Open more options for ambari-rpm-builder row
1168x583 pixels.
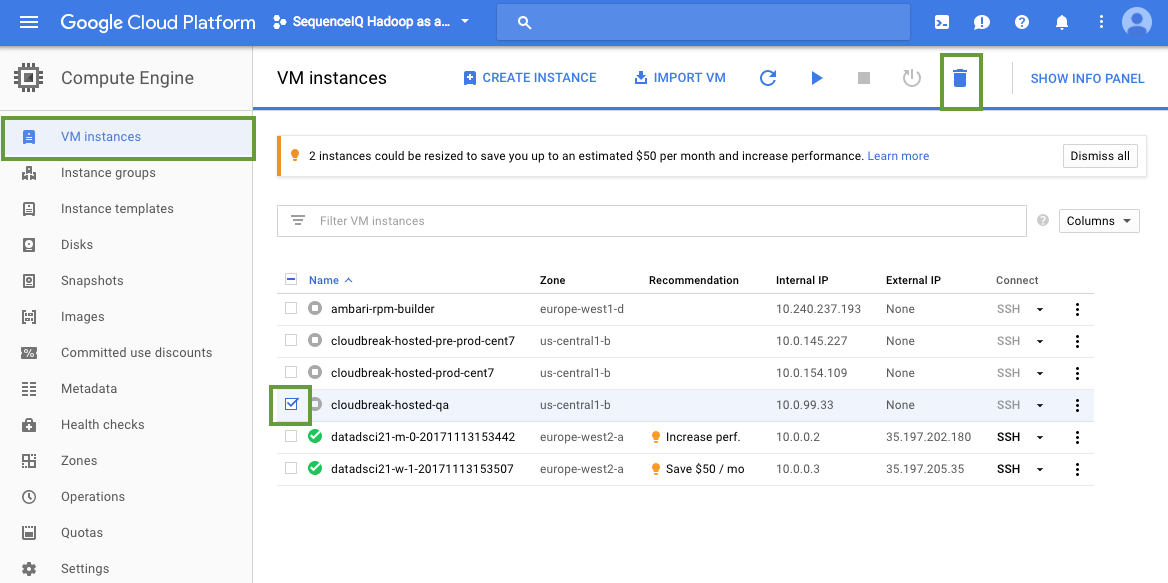[x=1077, y=309]
